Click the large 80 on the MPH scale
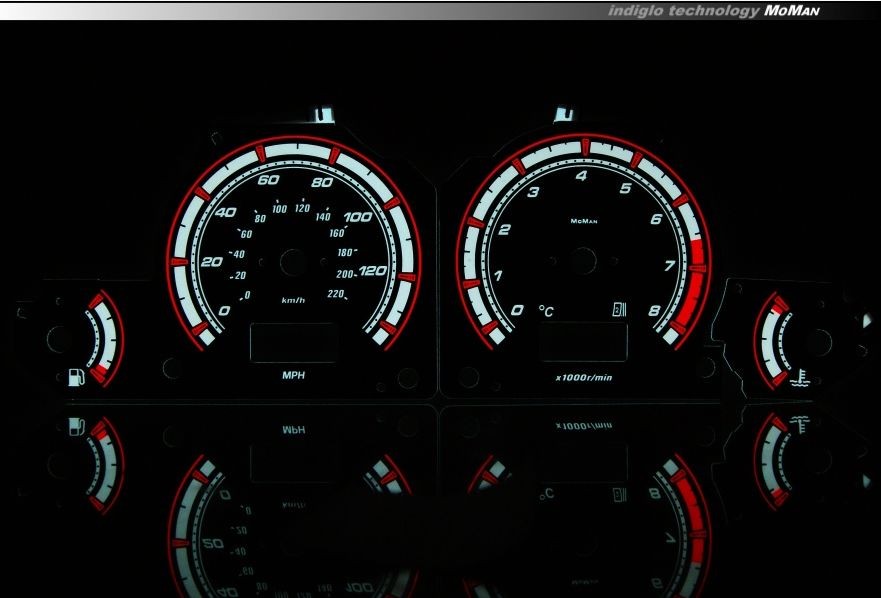 point(322,182)
